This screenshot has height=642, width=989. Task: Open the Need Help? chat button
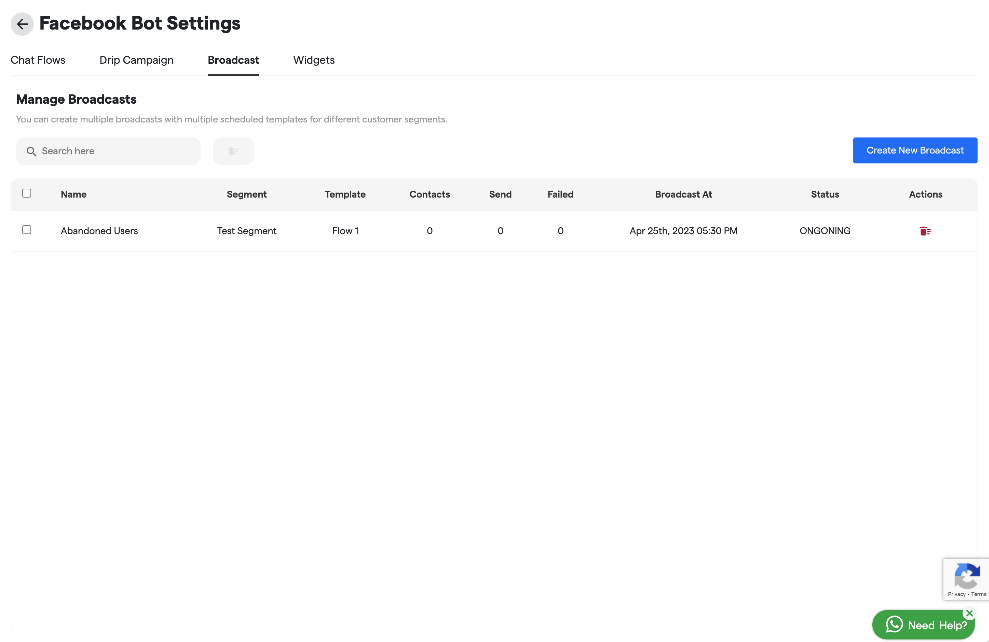(935, 626)
